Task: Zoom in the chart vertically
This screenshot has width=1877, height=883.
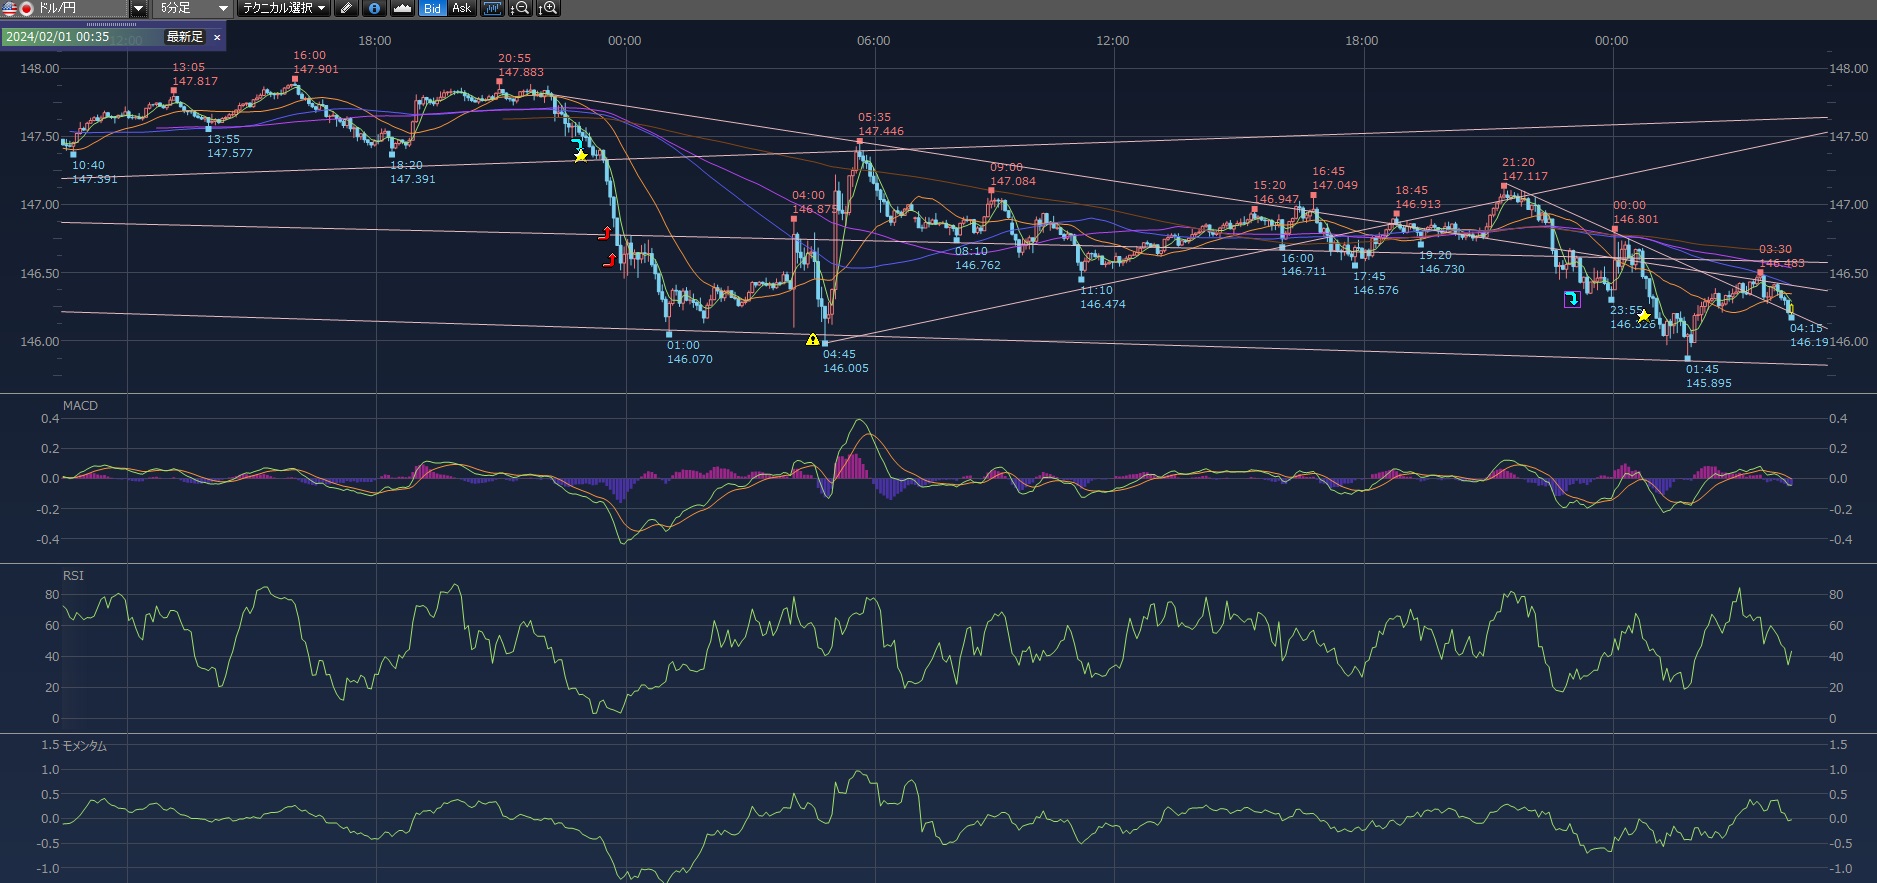Action: [x=547, y=8]
